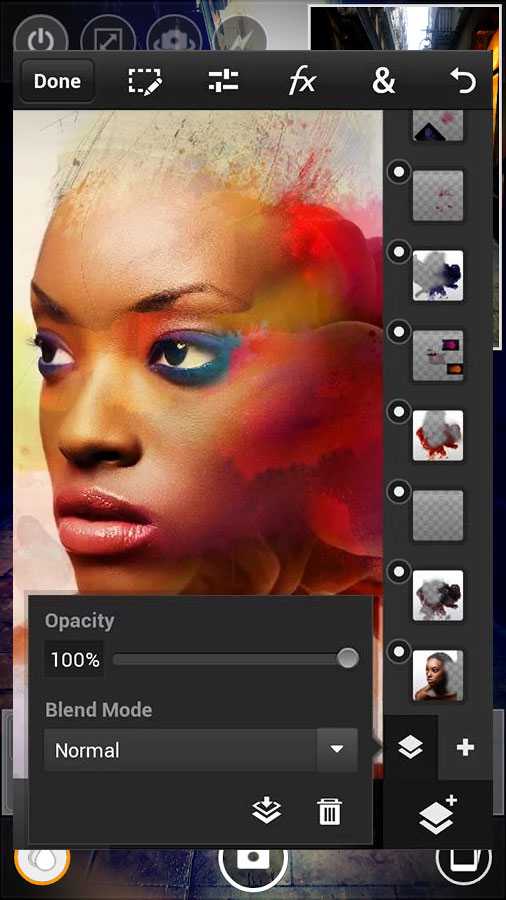Viewport: 506px width, 900px height.
Task: Toggle visibility of the red splatter dots layer
Action: [399, 172]
